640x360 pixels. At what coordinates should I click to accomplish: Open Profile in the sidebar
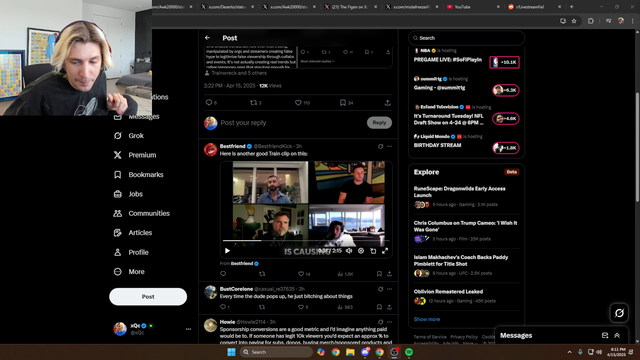click(x=131, y=252)
